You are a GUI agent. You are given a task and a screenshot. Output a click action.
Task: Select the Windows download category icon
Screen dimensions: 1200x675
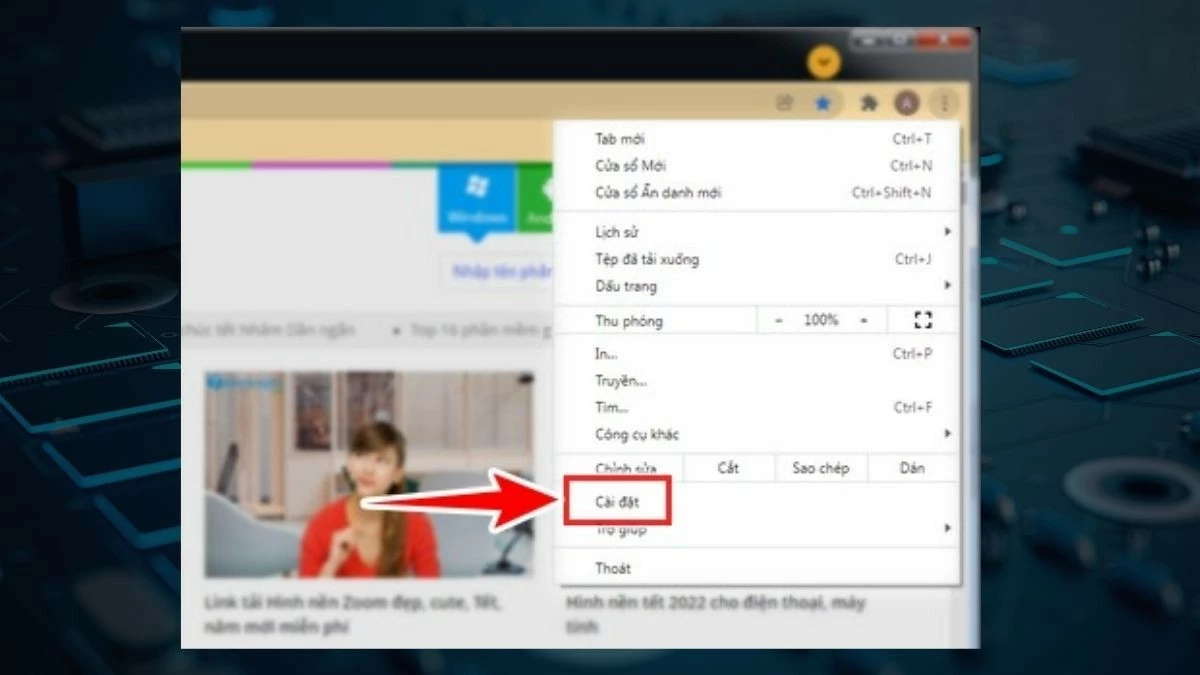tap(477, 197)
